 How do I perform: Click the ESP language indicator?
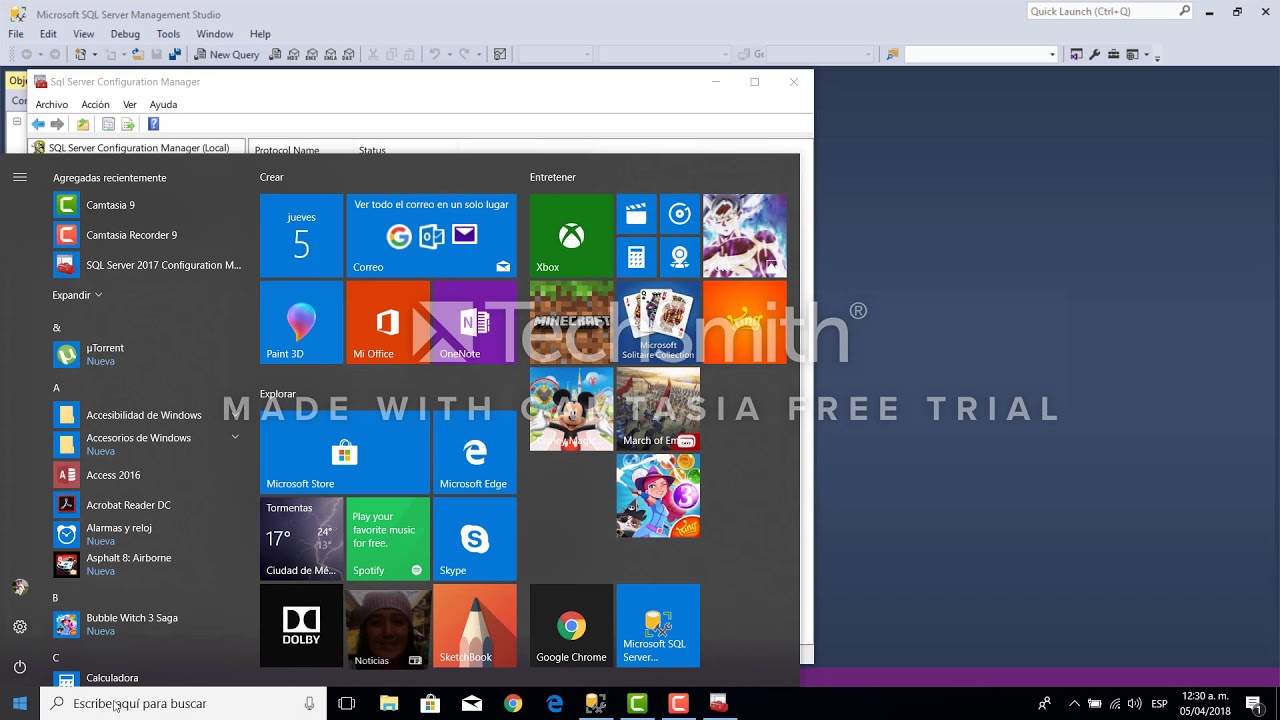coord(1159,704)
